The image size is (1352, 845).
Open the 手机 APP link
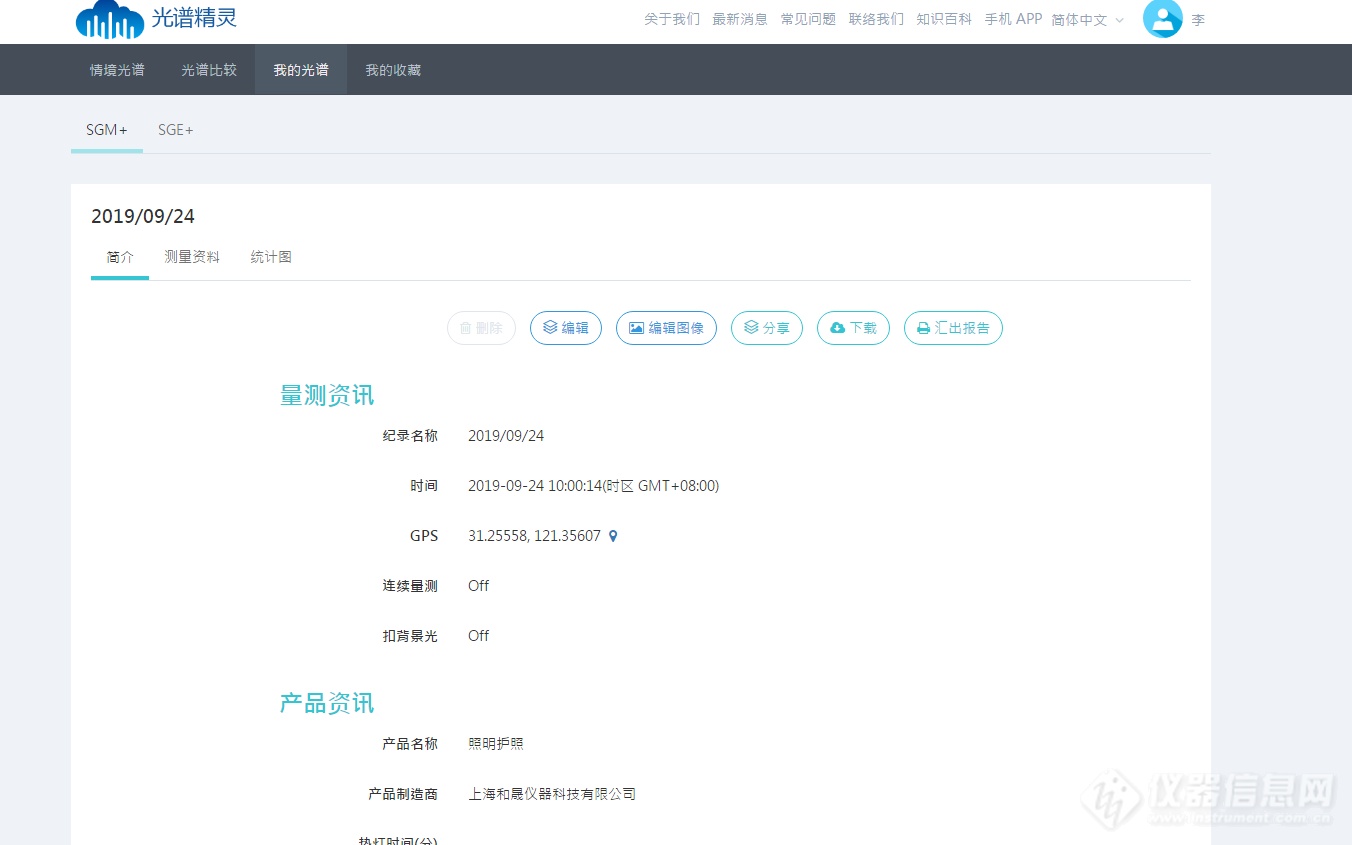pyautogui.click(x=1013, y=19)
